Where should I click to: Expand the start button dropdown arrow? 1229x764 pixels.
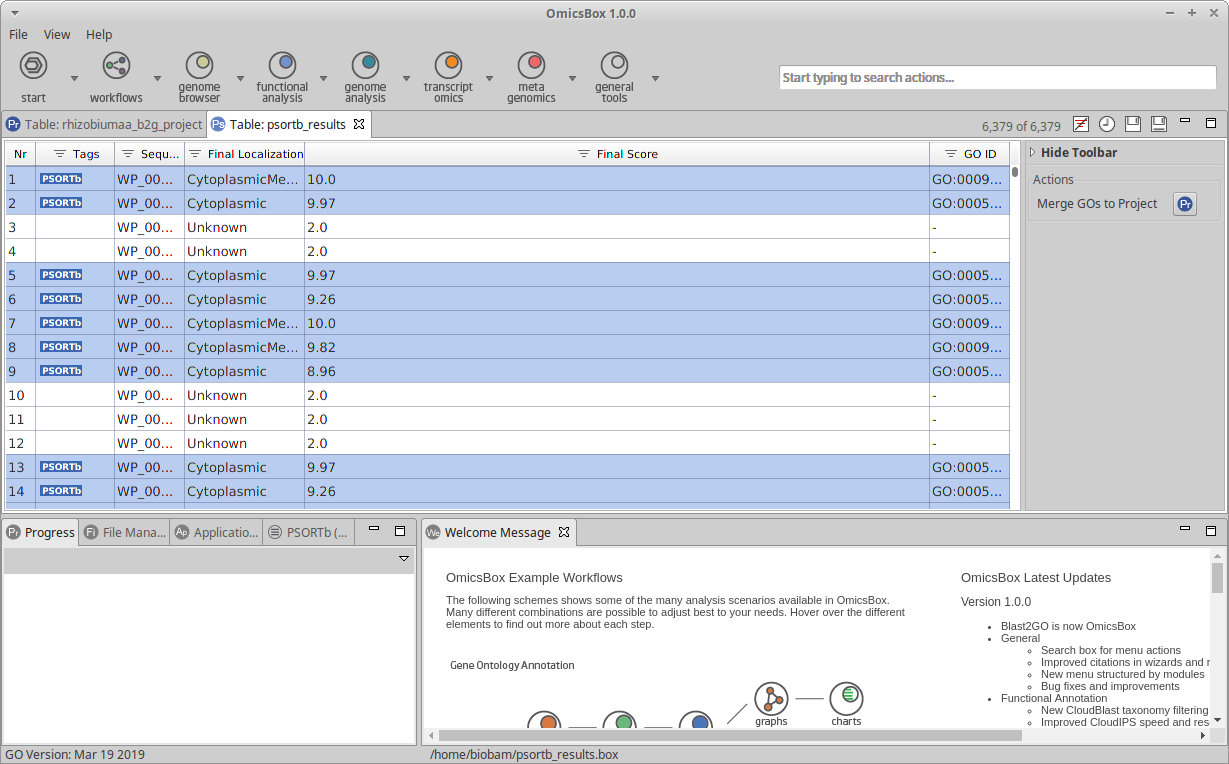click(74, 78)
